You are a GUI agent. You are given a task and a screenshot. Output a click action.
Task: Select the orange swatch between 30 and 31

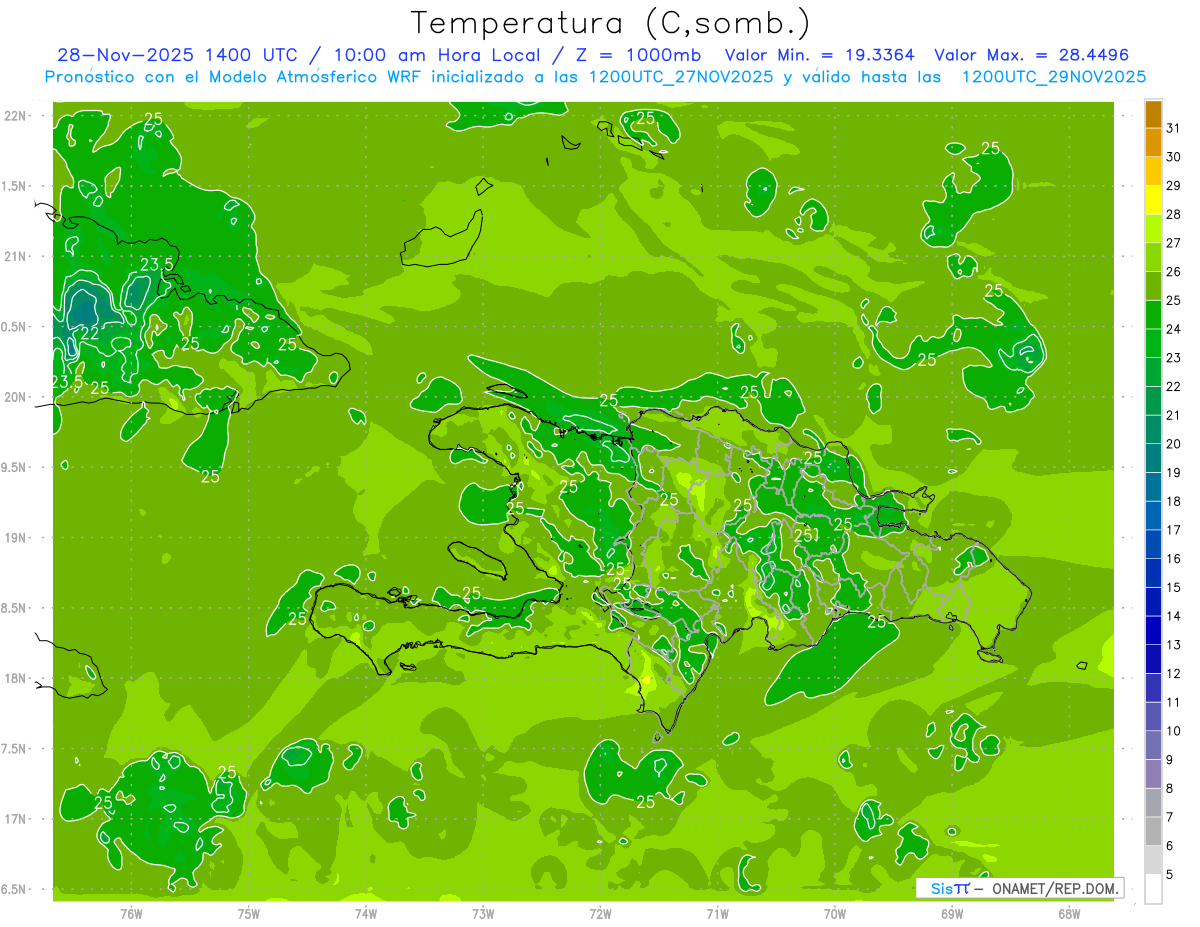1153,142
